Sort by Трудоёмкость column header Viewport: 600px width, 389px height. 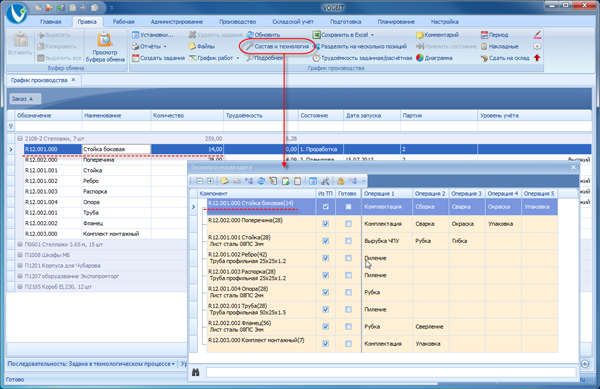(261, 115)
